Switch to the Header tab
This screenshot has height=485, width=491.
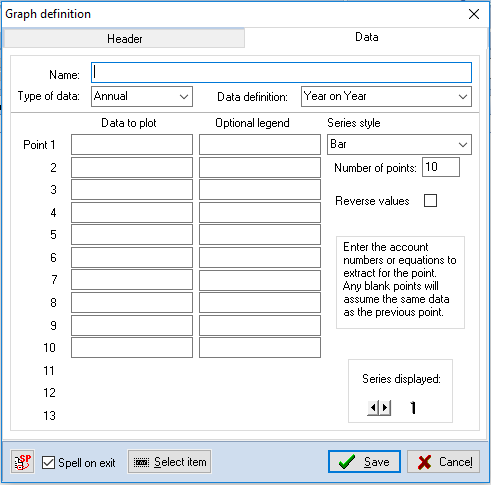[x=124, y=39]
